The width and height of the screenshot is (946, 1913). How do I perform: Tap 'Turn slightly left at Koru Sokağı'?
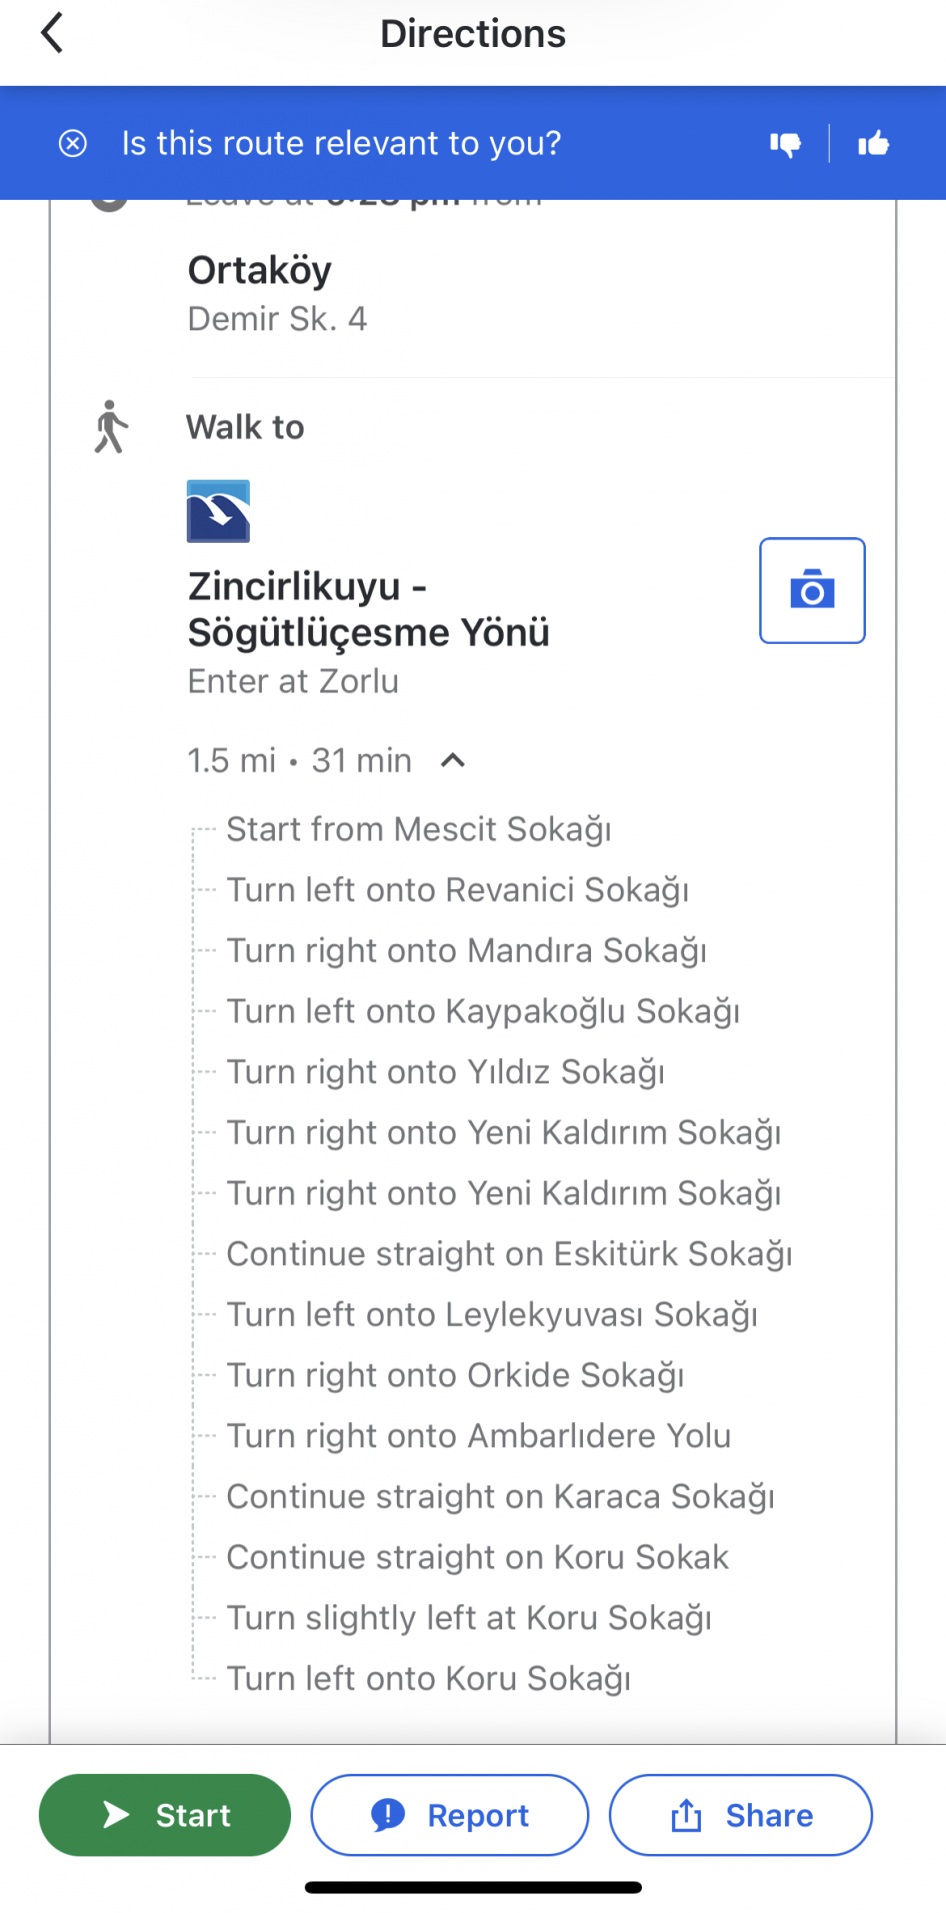tap(468, 1618)
